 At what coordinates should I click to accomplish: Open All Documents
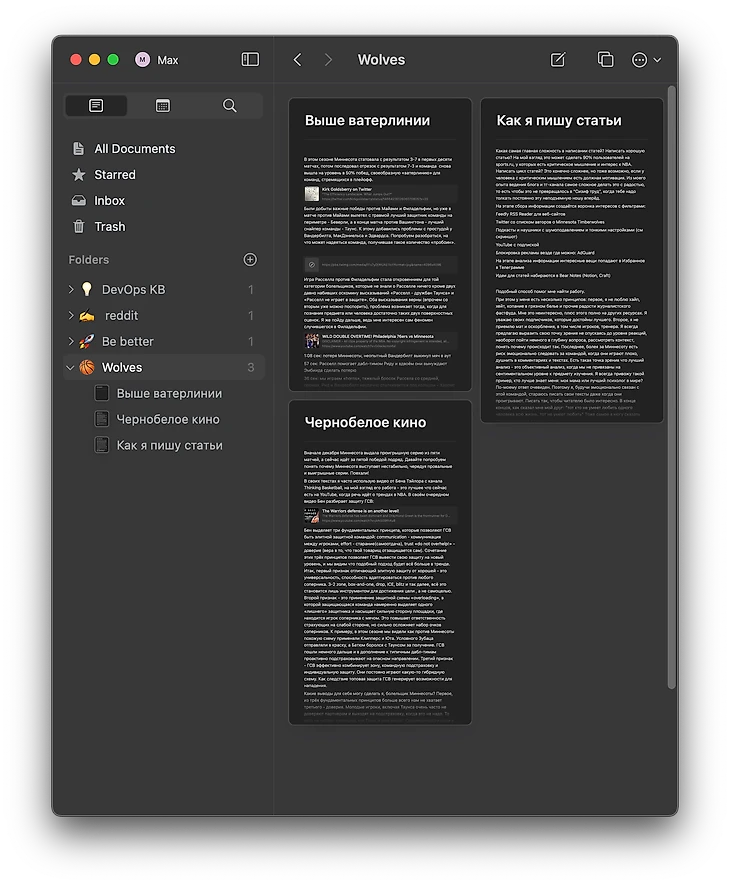tap(164, 148)
